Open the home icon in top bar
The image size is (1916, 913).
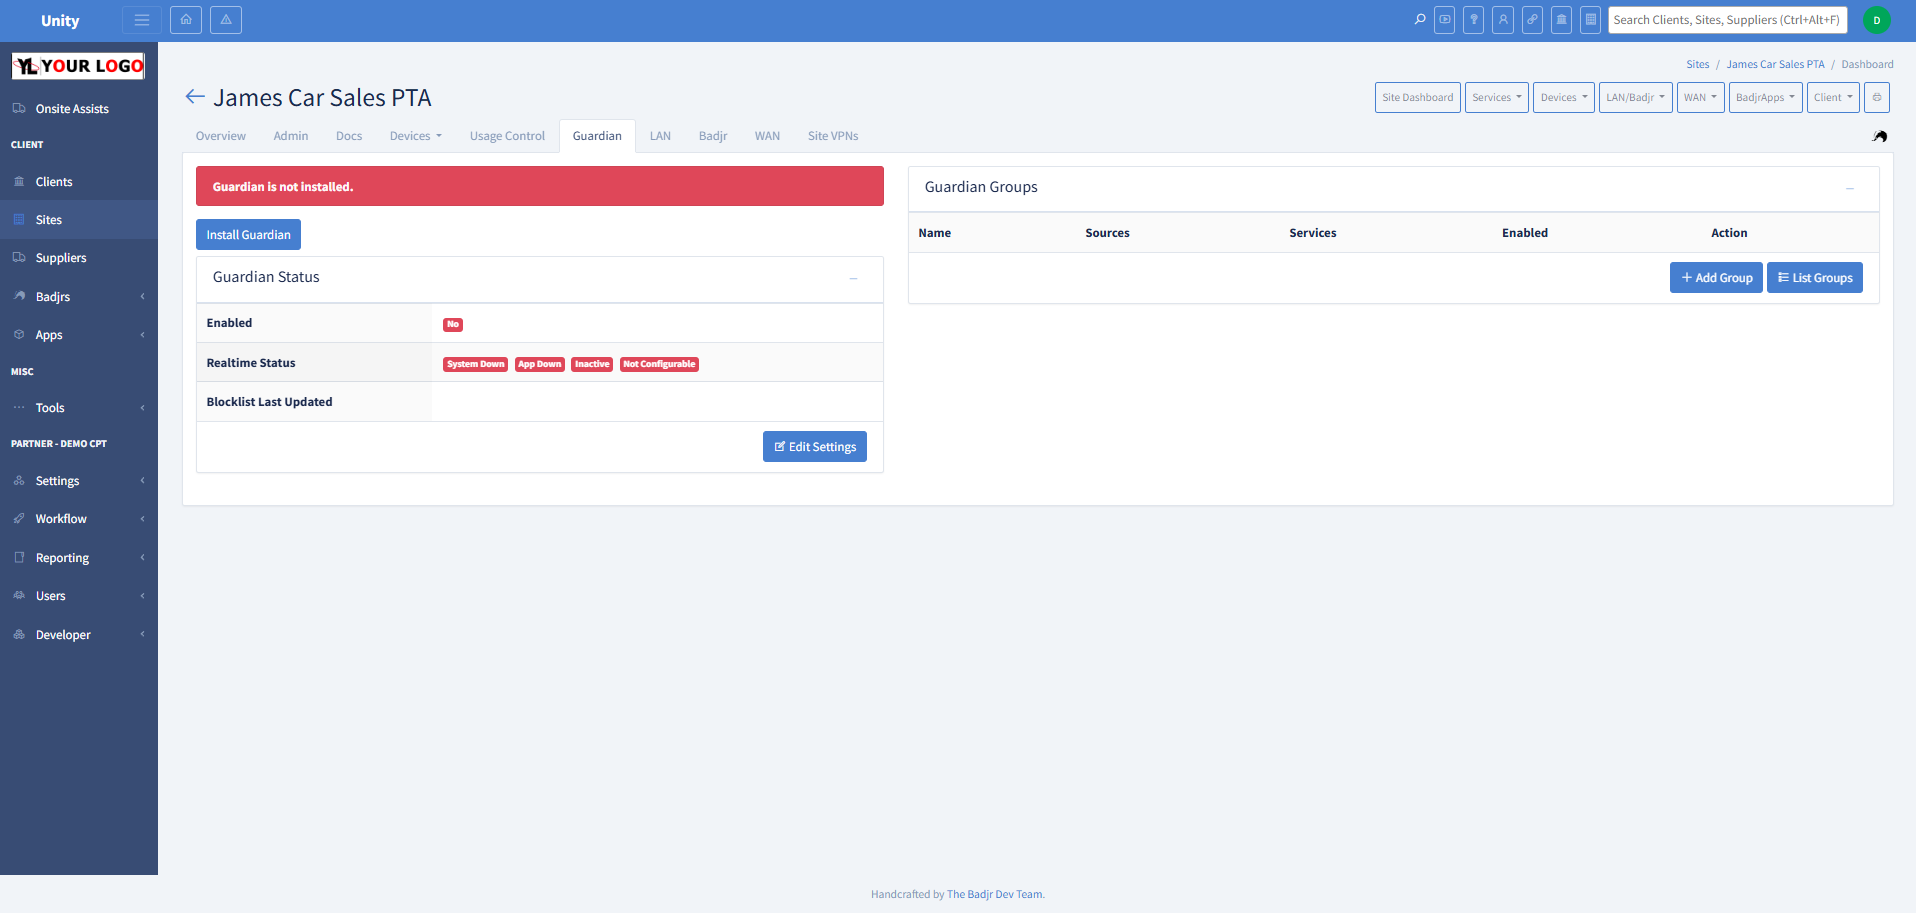pos(186,20)
